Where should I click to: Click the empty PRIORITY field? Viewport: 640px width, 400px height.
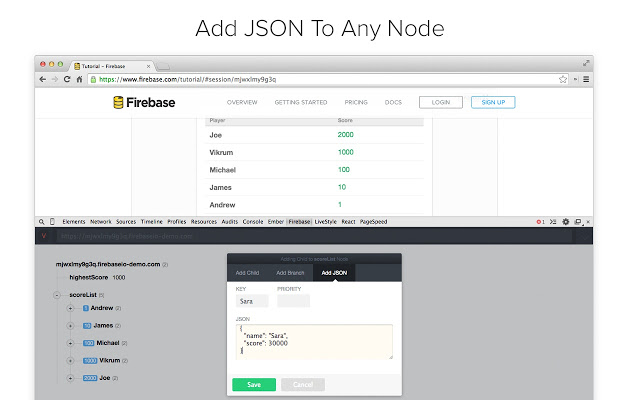[x=293, y=301]
